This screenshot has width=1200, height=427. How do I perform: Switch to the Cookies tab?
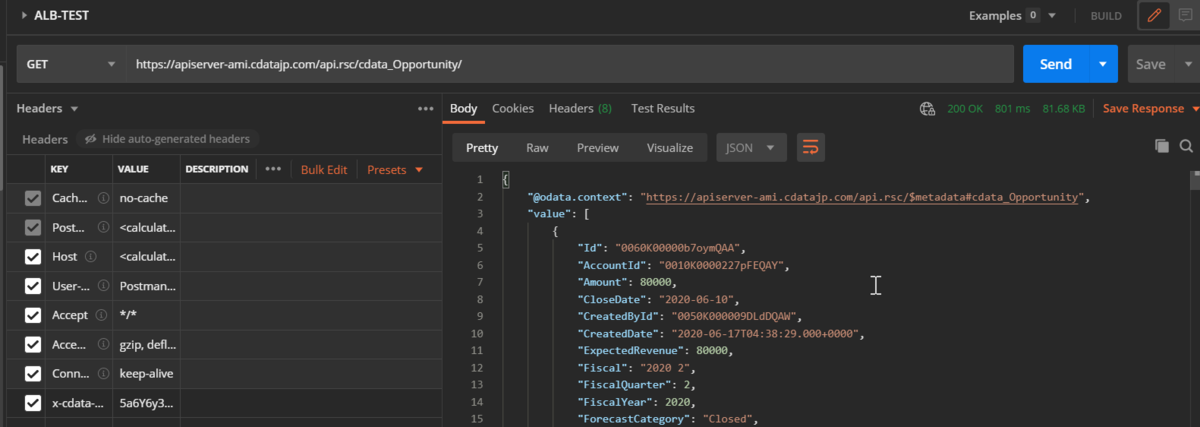513,108
